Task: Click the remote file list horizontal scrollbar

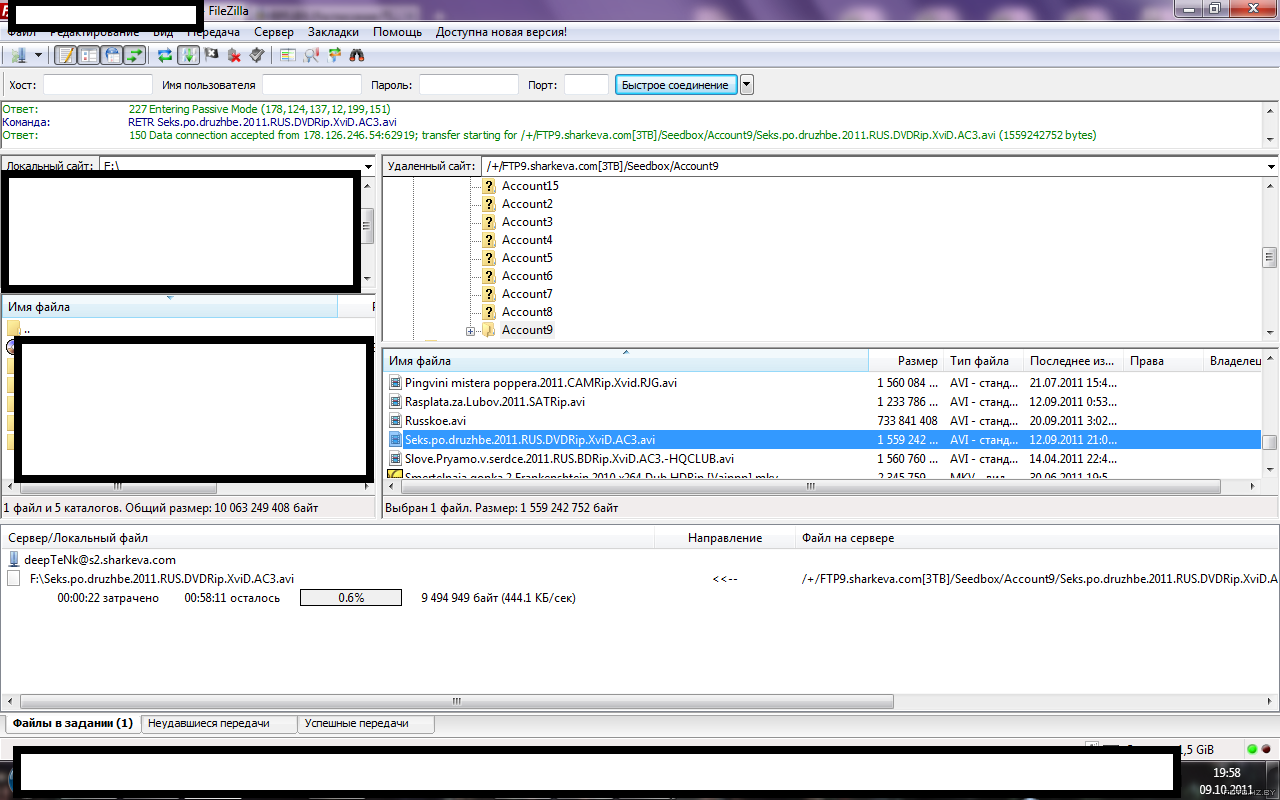Action: (809, 487)
